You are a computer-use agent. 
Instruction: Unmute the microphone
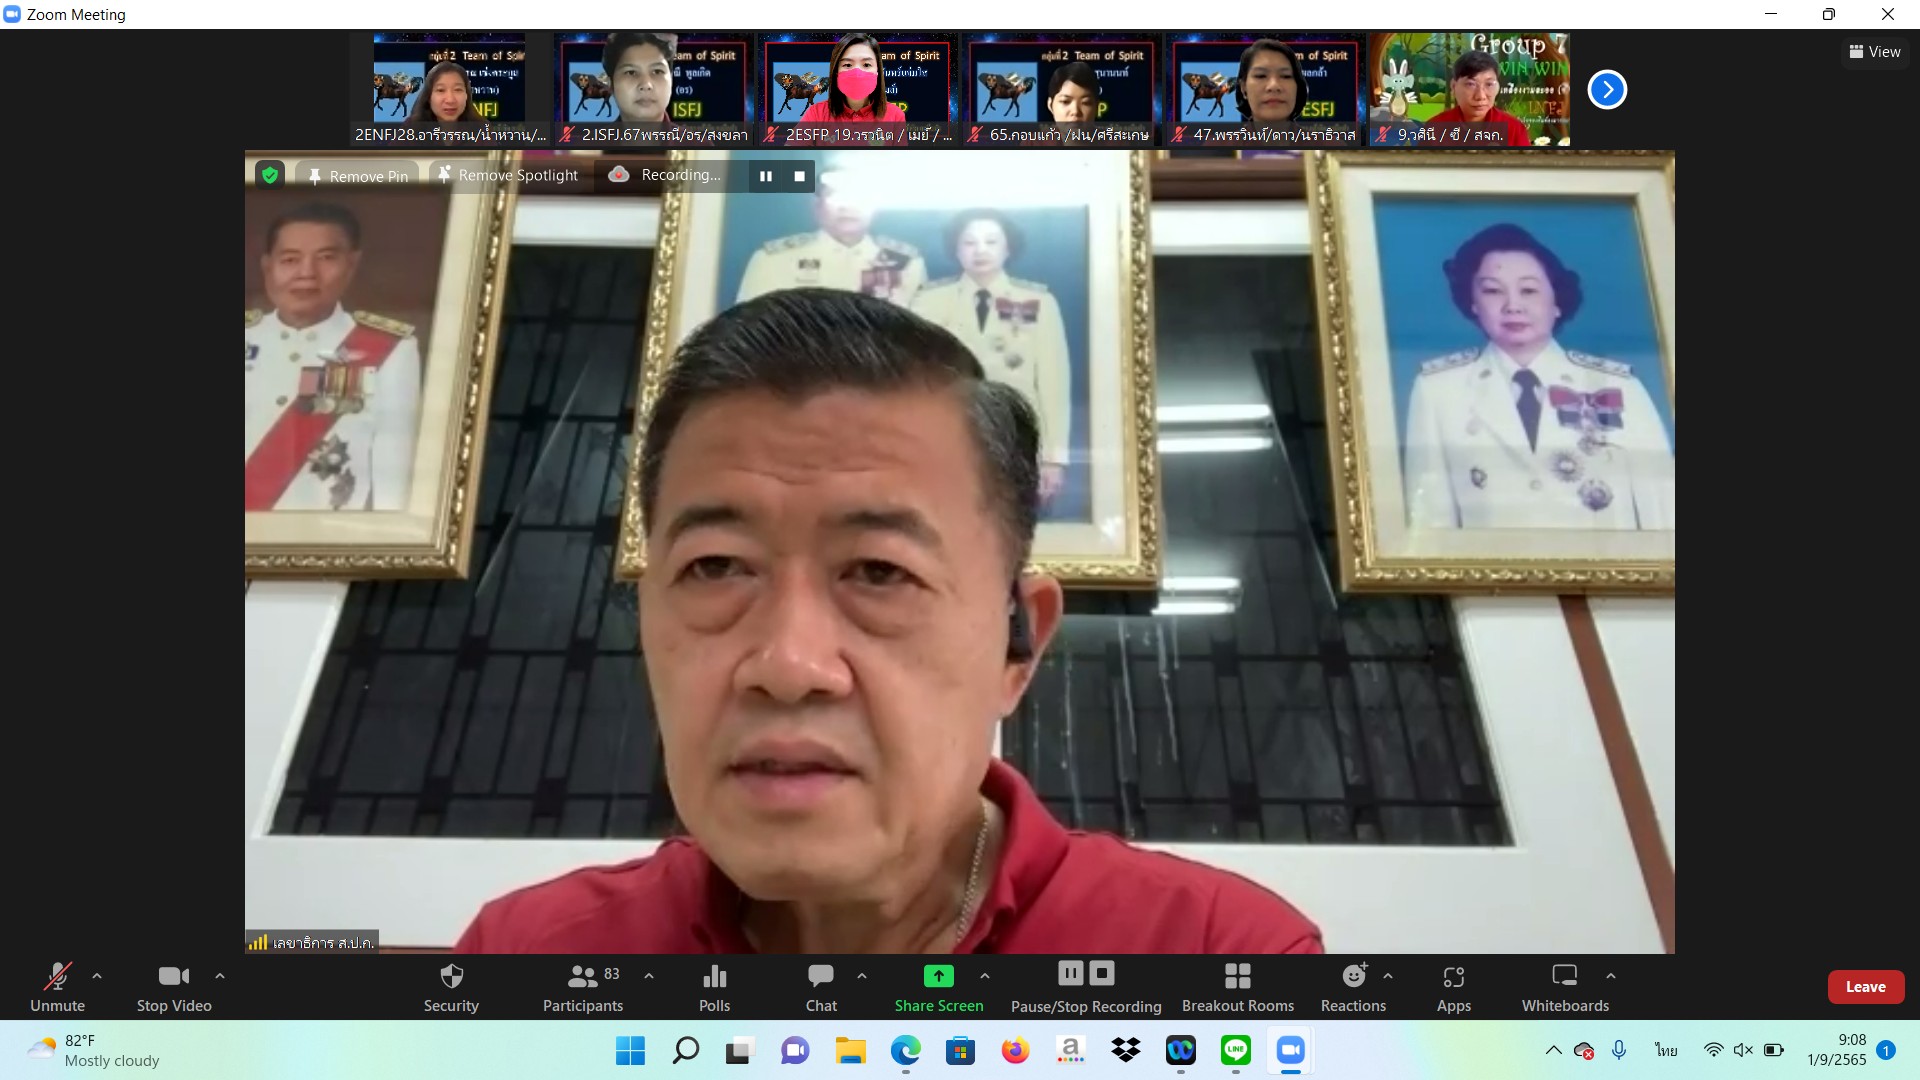tap(57, 986)
